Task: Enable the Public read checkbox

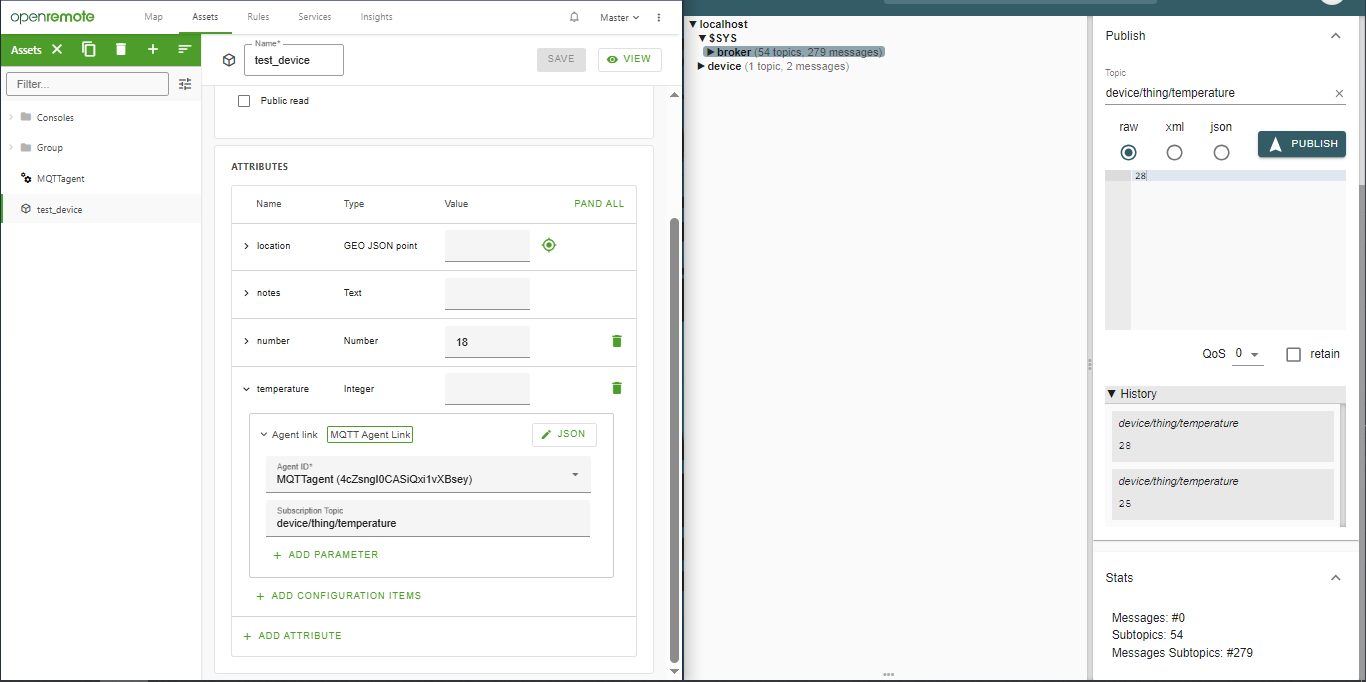Action: (x=244, y=101)
